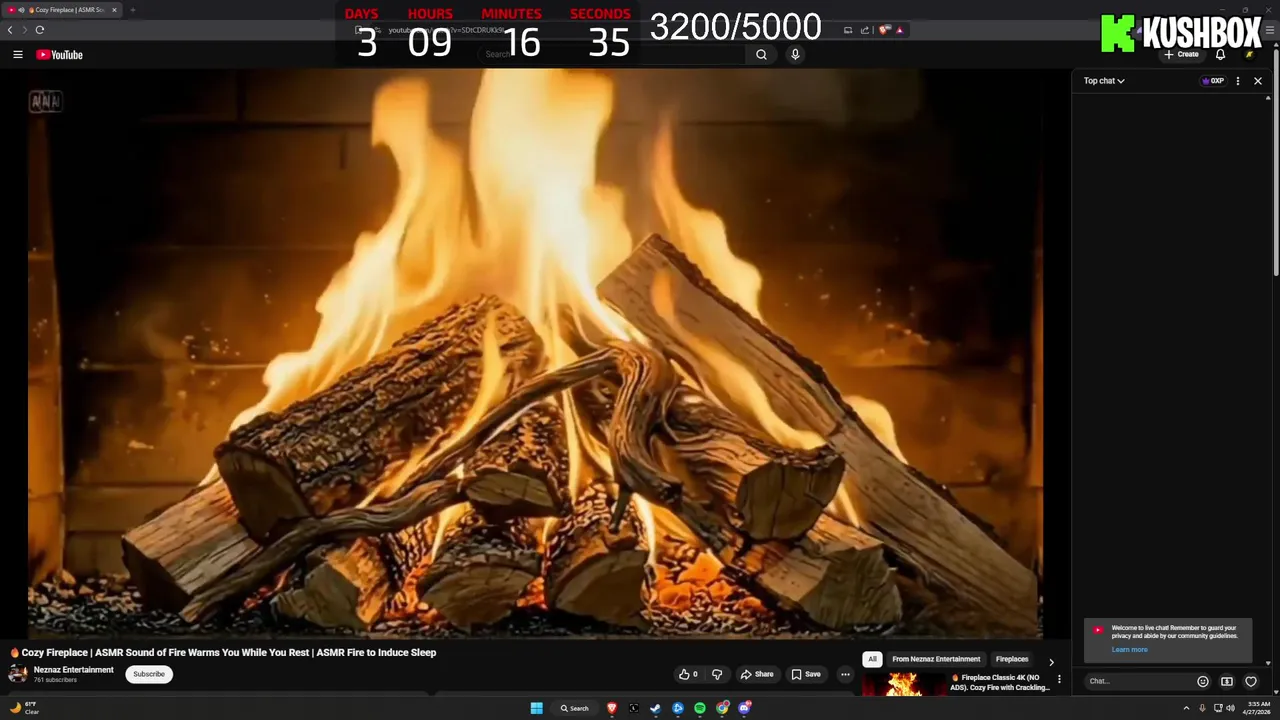The height and width of the screenshot is (720, 1280).
Task: Open the clock showing 3:55 AM
Action: [x=1259, y=708]
